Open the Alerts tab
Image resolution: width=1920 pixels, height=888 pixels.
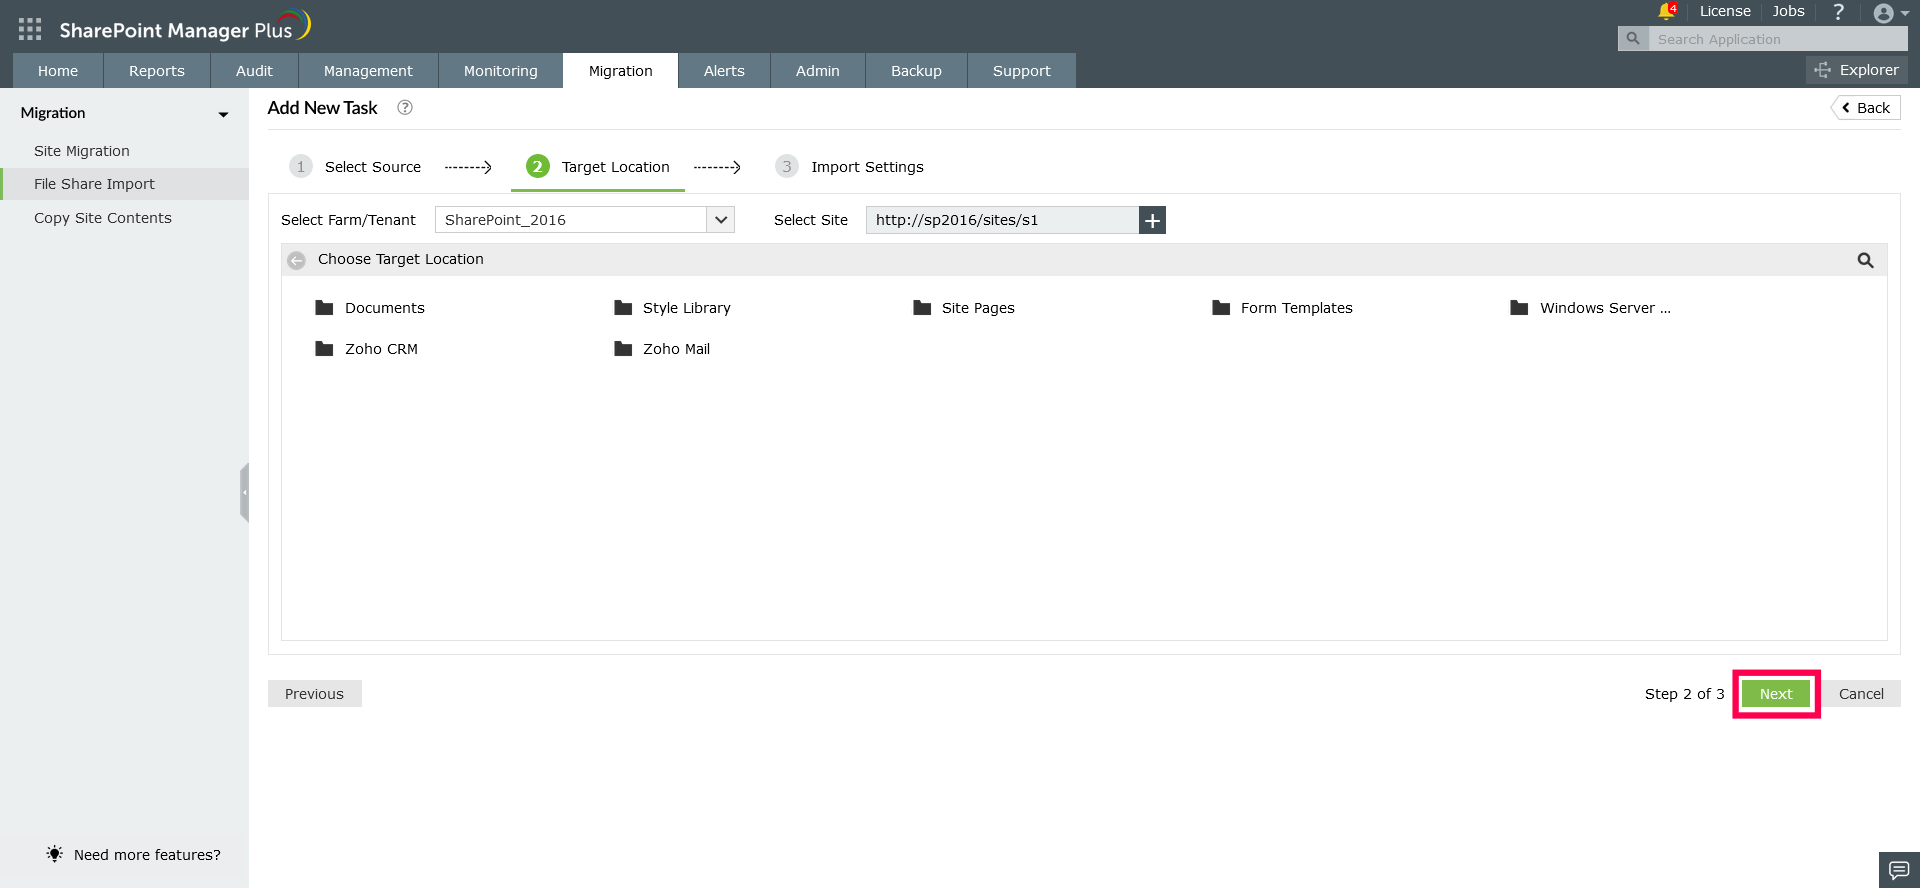724,71
